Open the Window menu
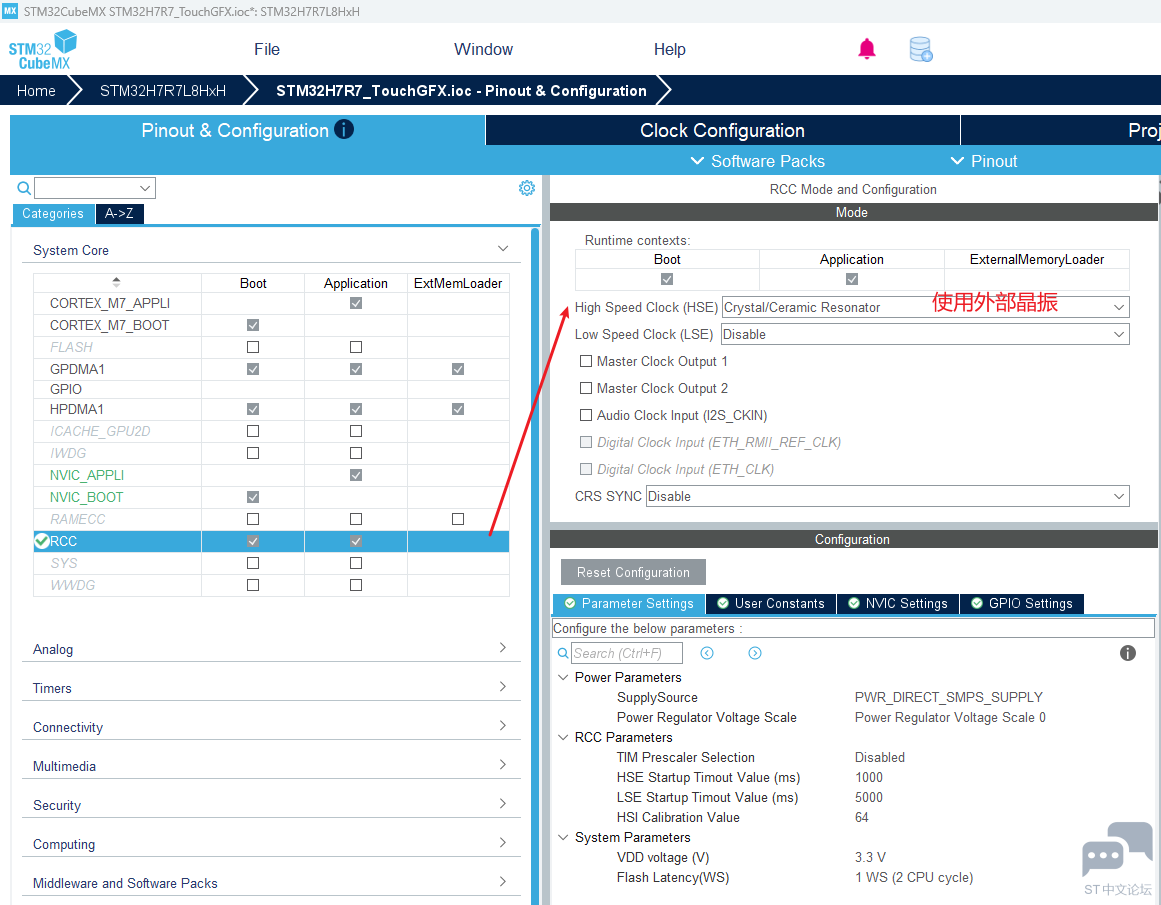1161x905 pixels. click(x=483, y=50)
